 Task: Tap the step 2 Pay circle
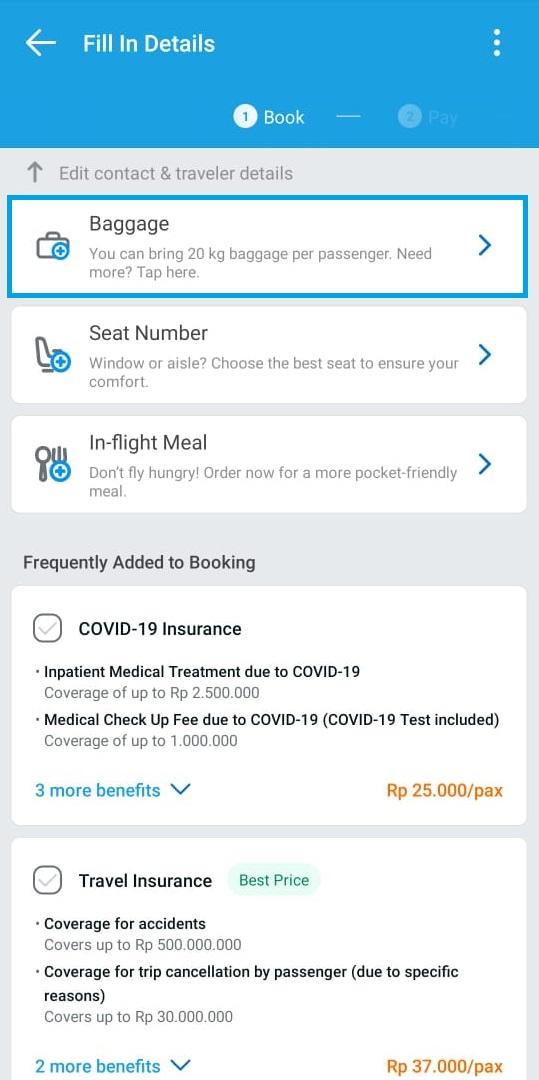click(409, 117)
